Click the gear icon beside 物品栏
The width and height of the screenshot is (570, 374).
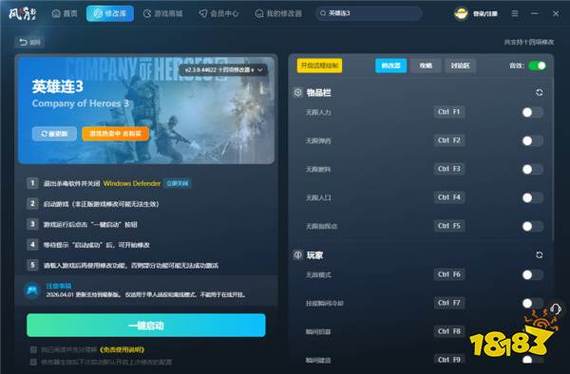(298, 92)
